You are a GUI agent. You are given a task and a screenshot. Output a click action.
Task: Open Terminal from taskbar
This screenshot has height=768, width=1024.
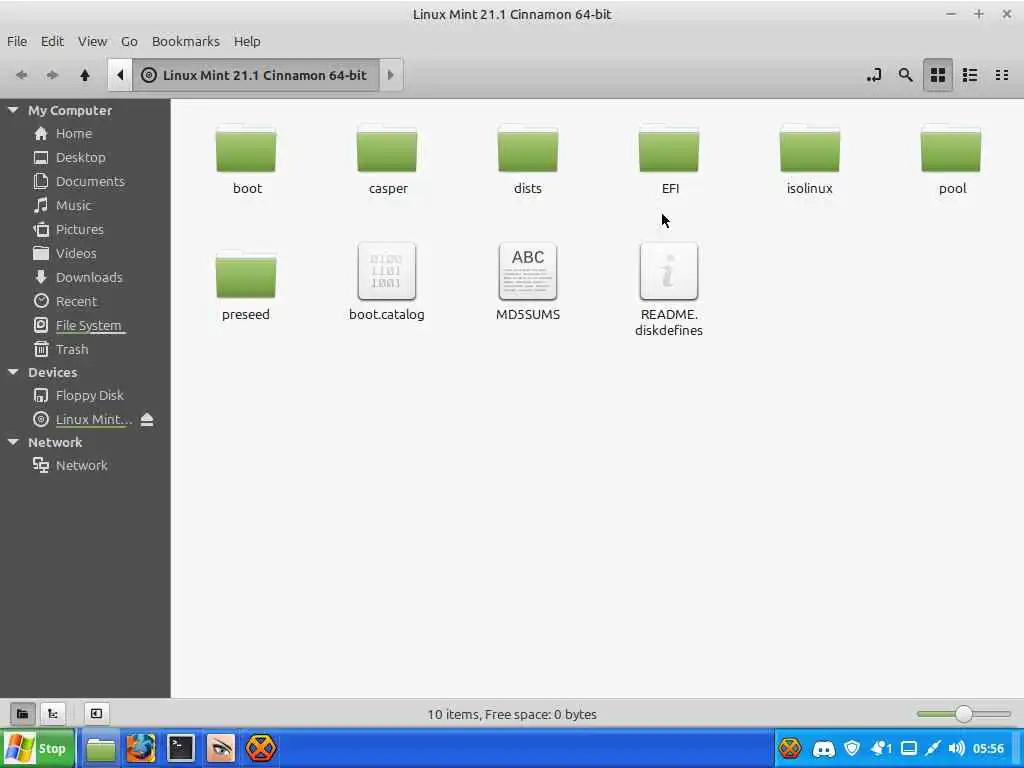click(181, 748)
